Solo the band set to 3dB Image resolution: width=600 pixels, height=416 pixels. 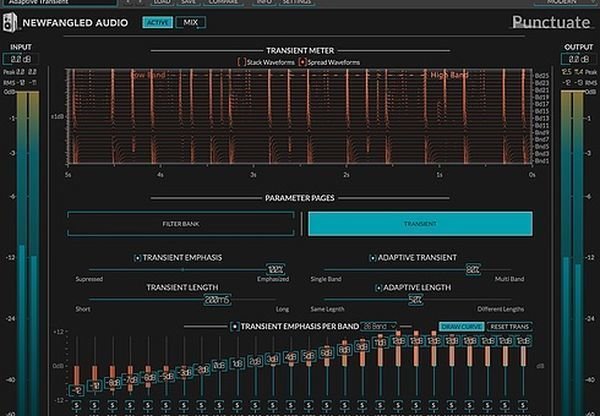(x=273, y=405)
